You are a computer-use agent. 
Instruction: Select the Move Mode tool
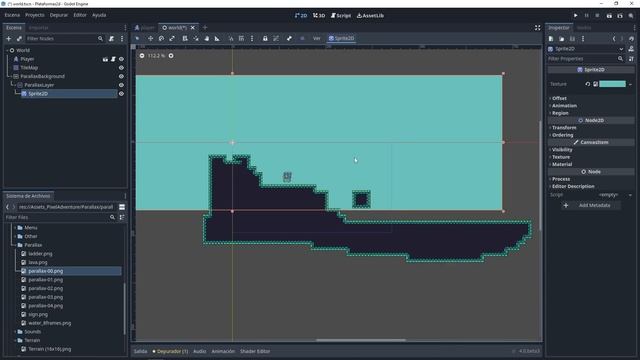pyautogui.click(x=151, y=38)
